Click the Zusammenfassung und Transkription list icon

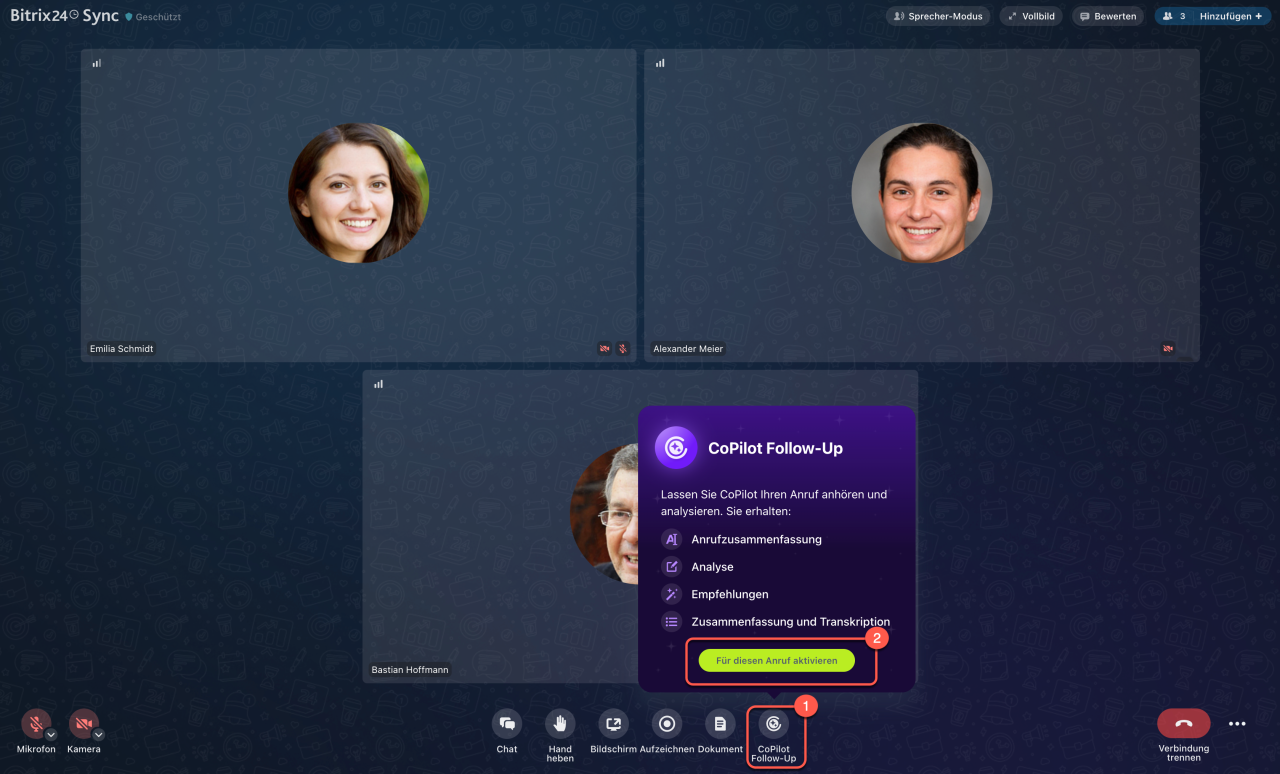point(671,621)
